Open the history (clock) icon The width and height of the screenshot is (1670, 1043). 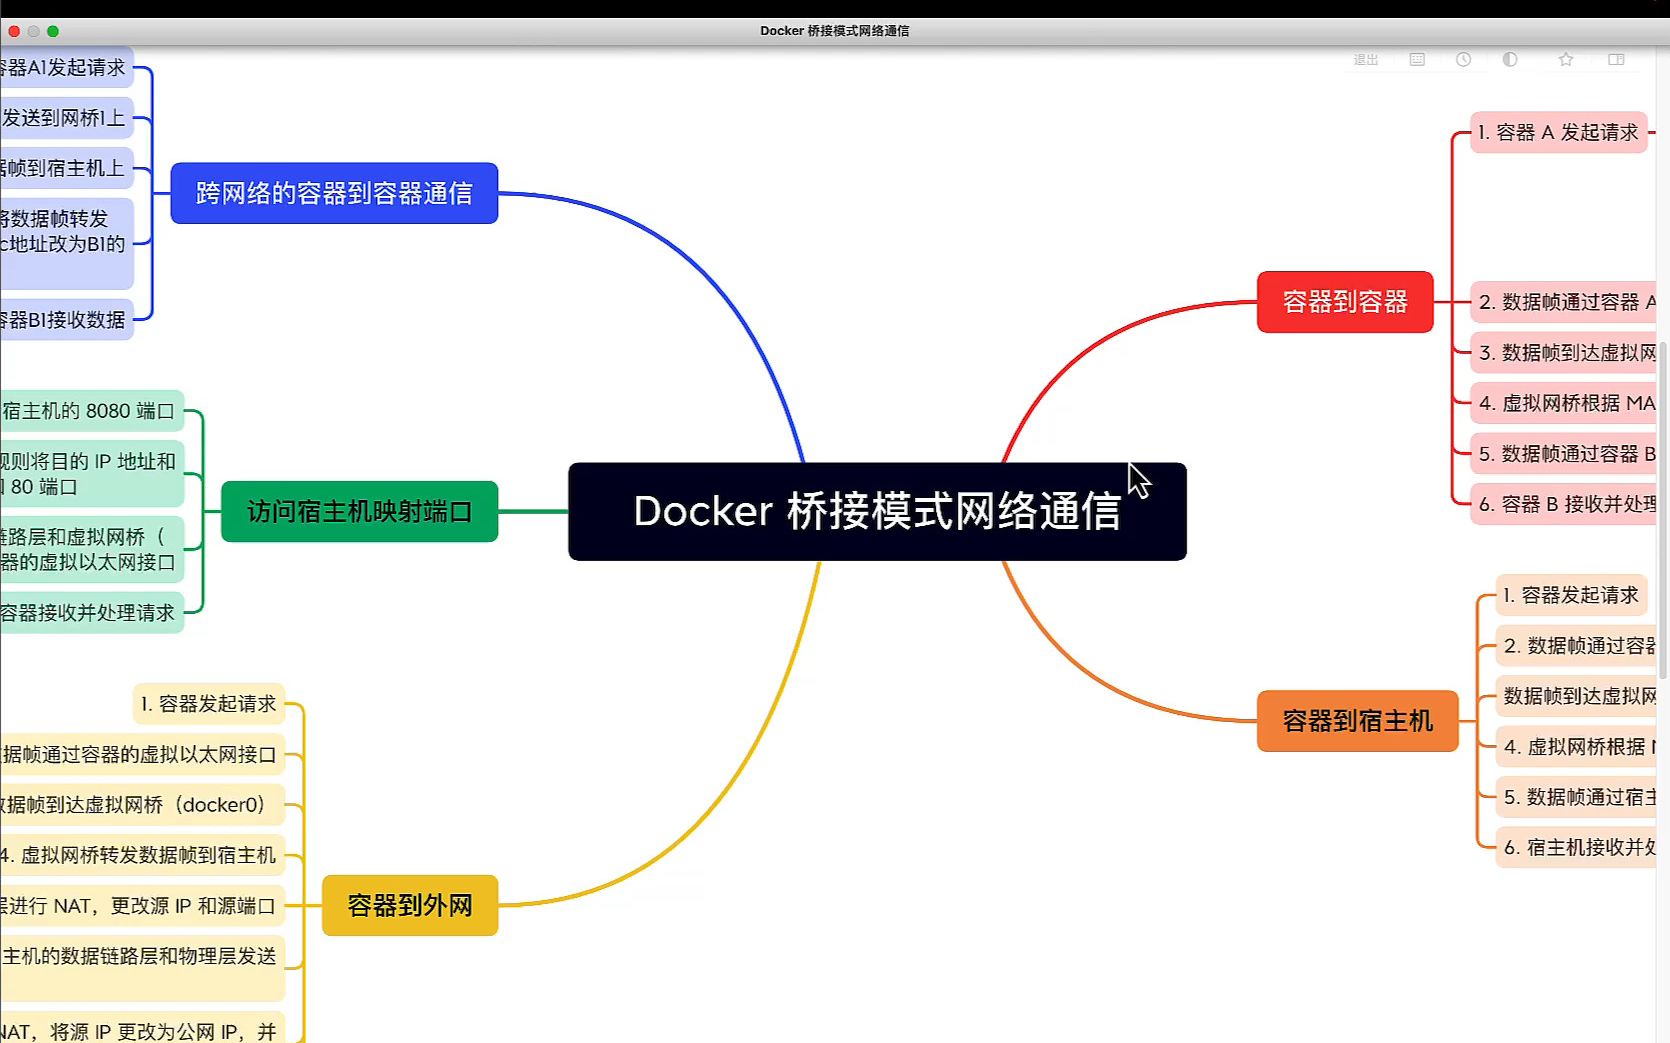coord(1463,59)
